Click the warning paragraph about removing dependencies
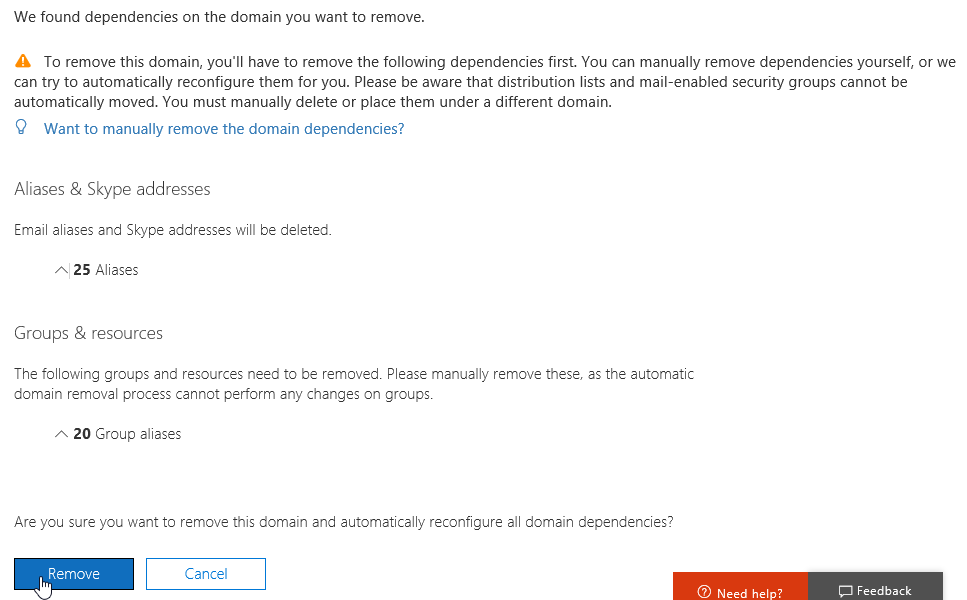This screenshot has height=600, width=967. [x=484, y=82]
